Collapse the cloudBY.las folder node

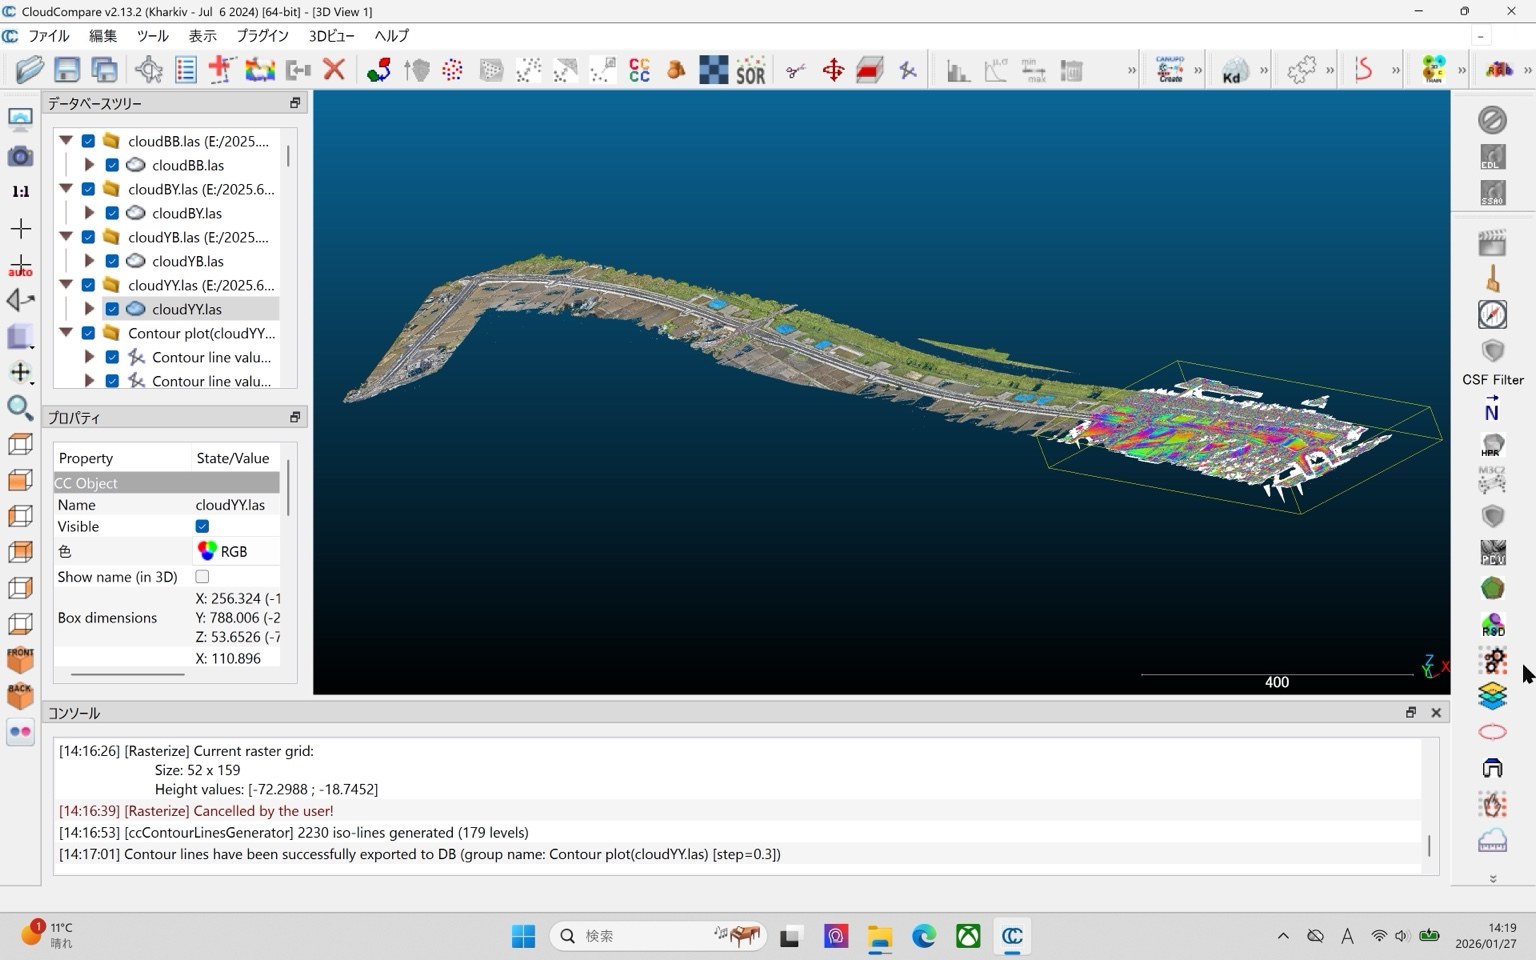point(66,189)
